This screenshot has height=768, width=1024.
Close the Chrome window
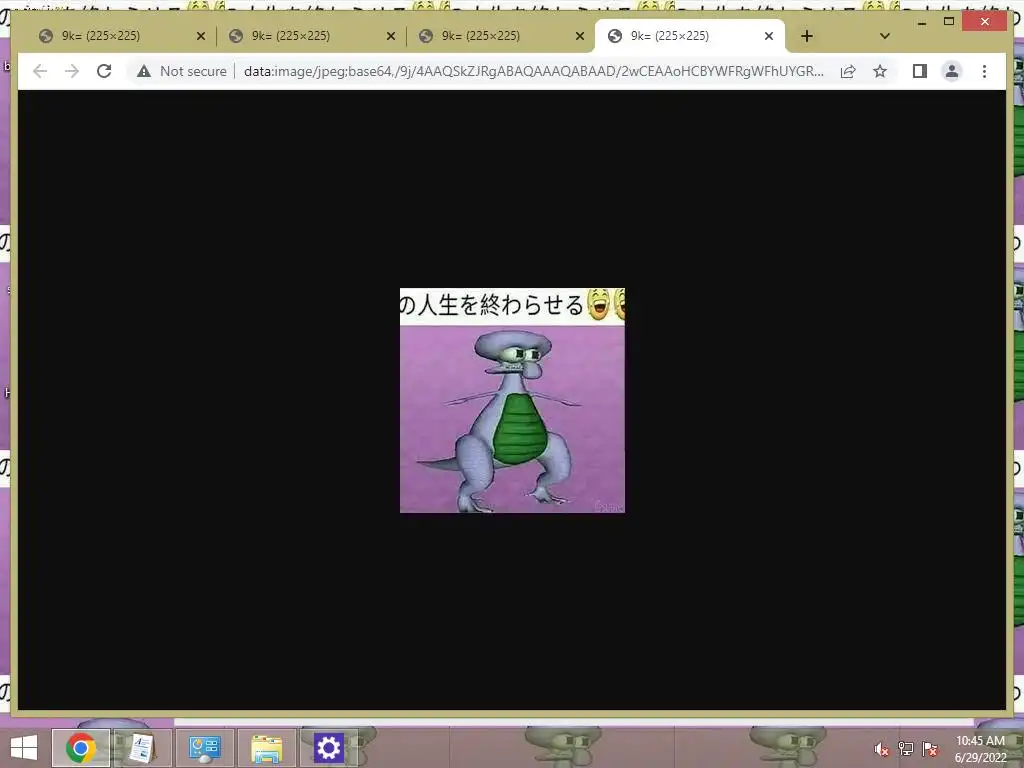[x=985, y=22]
